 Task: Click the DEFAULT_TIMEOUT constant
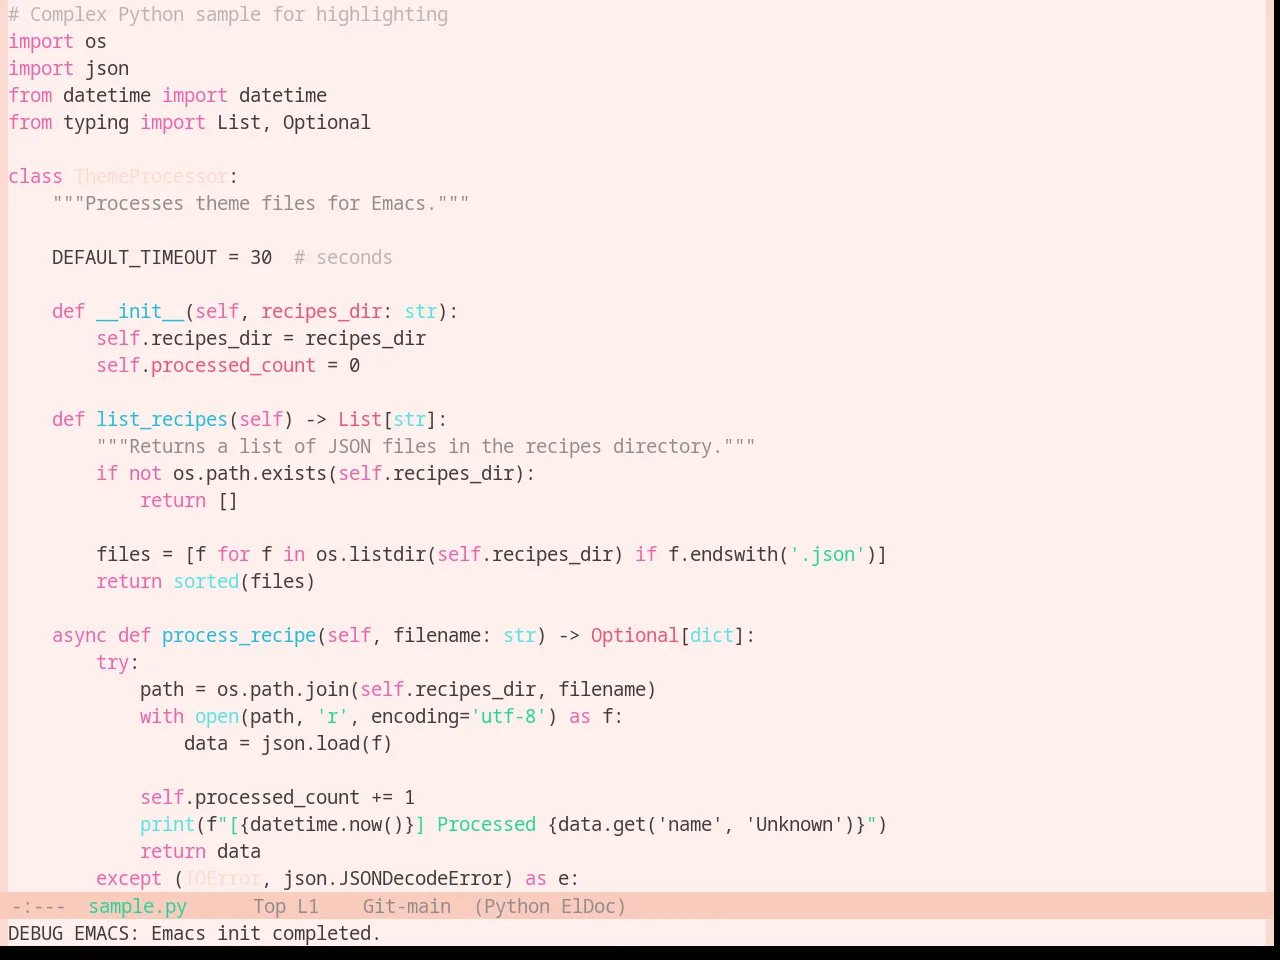pyautogui.click(x=134, y=258)
